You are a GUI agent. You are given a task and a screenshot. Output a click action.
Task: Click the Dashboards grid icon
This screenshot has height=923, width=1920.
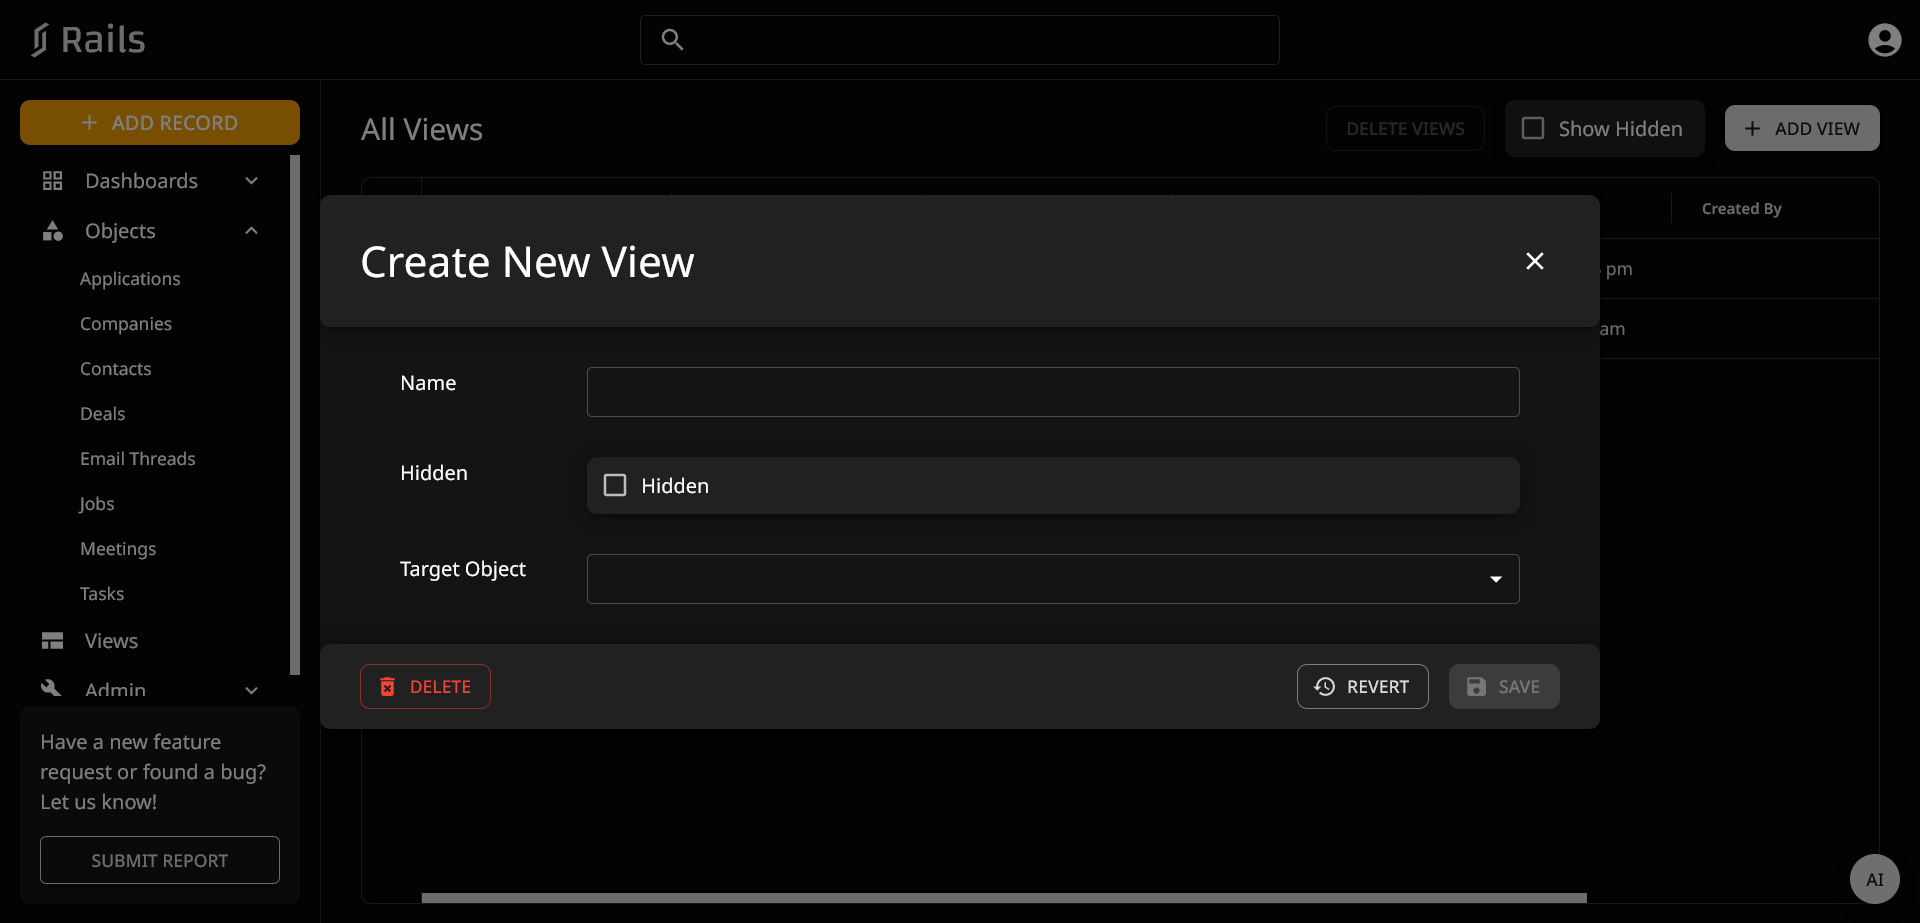[52, 181]
